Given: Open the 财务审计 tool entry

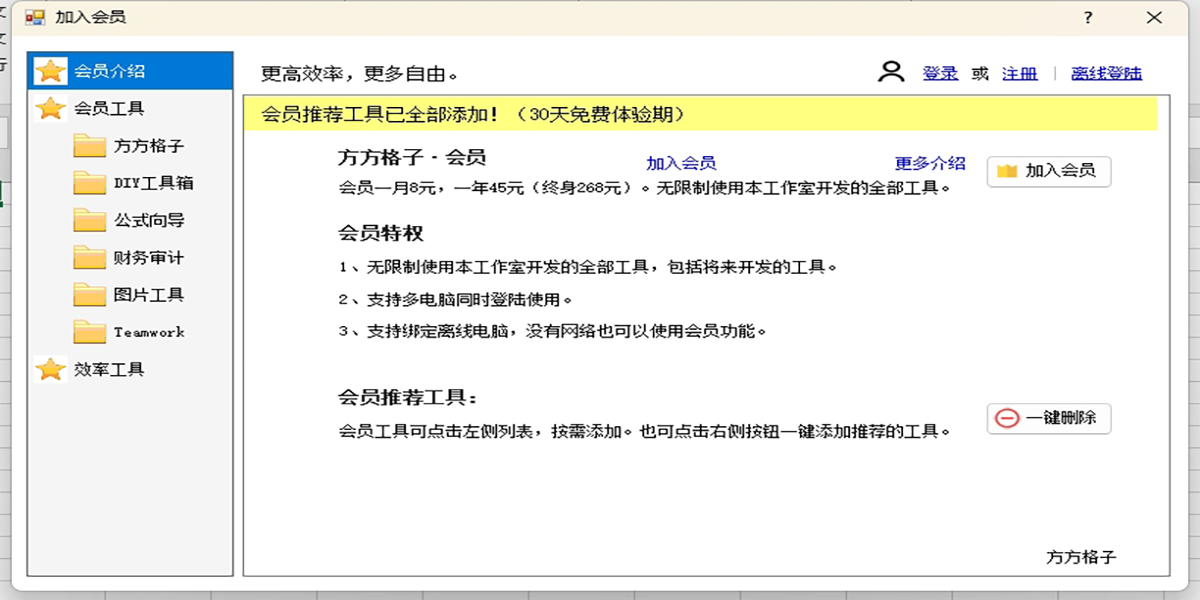Looking at the screenshot, I should 149,257.
